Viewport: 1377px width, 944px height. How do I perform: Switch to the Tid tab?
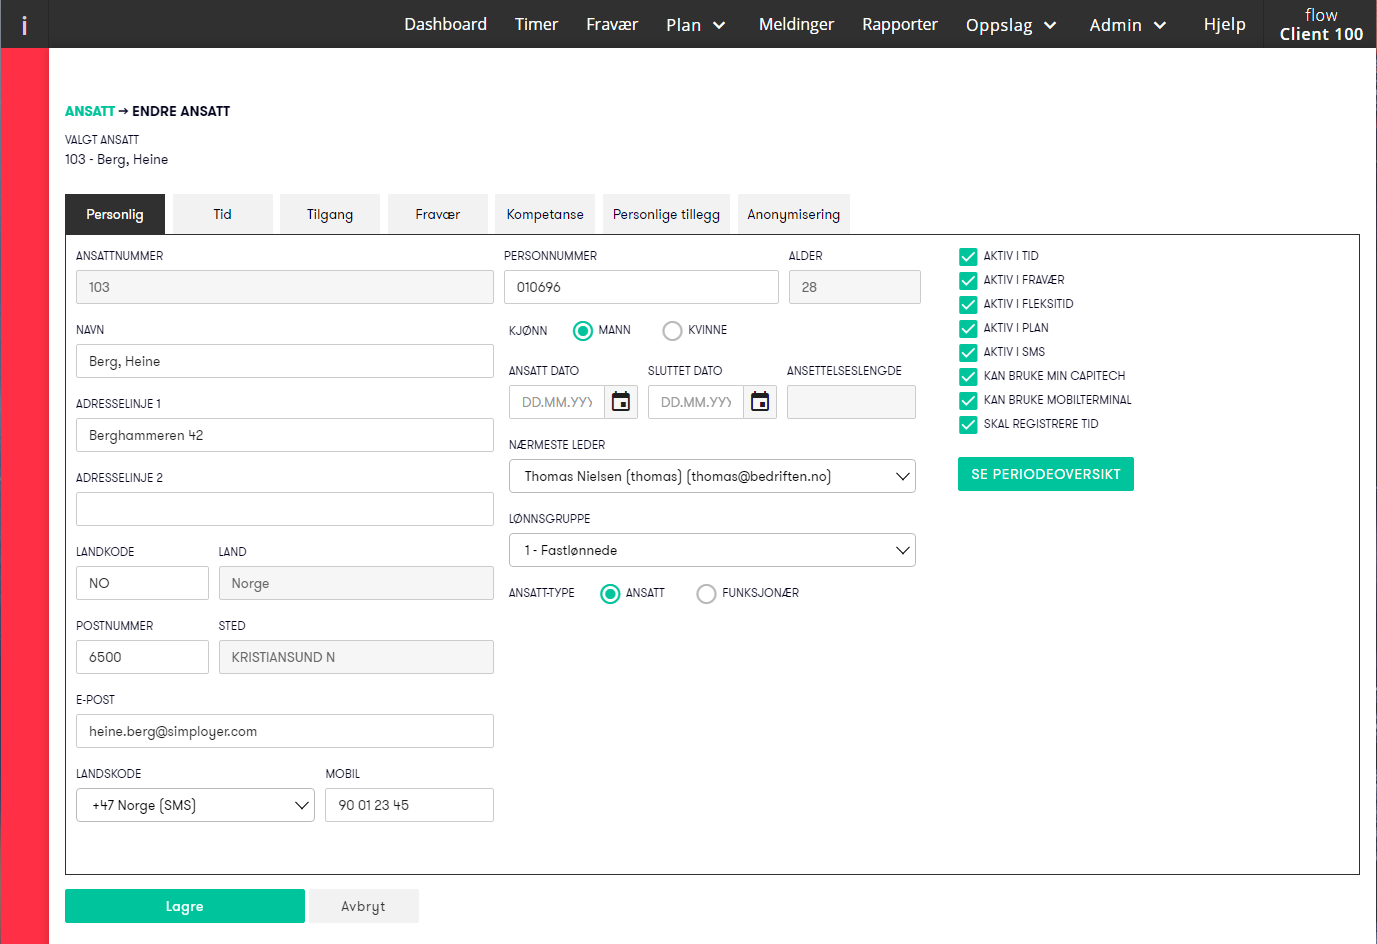coord(222,214)
